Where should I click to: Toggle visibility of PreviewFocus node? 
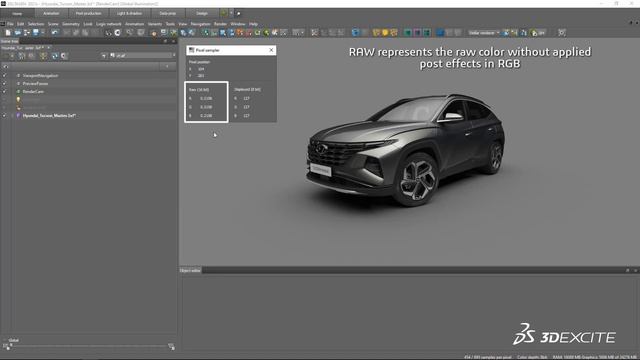pos(4,83)
